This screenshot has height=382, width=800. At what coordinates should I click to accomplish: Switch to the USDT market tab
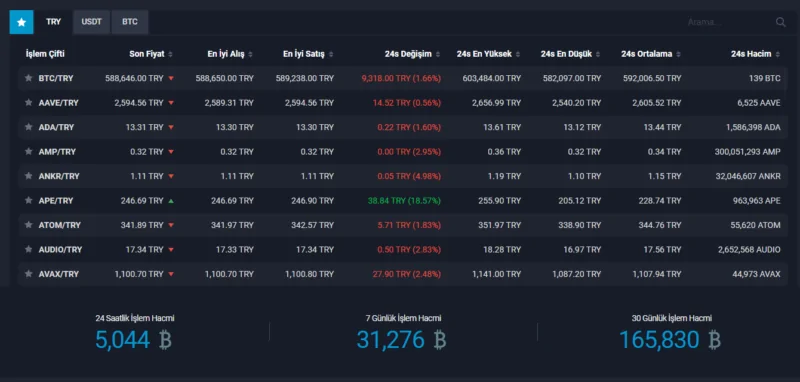91,22
